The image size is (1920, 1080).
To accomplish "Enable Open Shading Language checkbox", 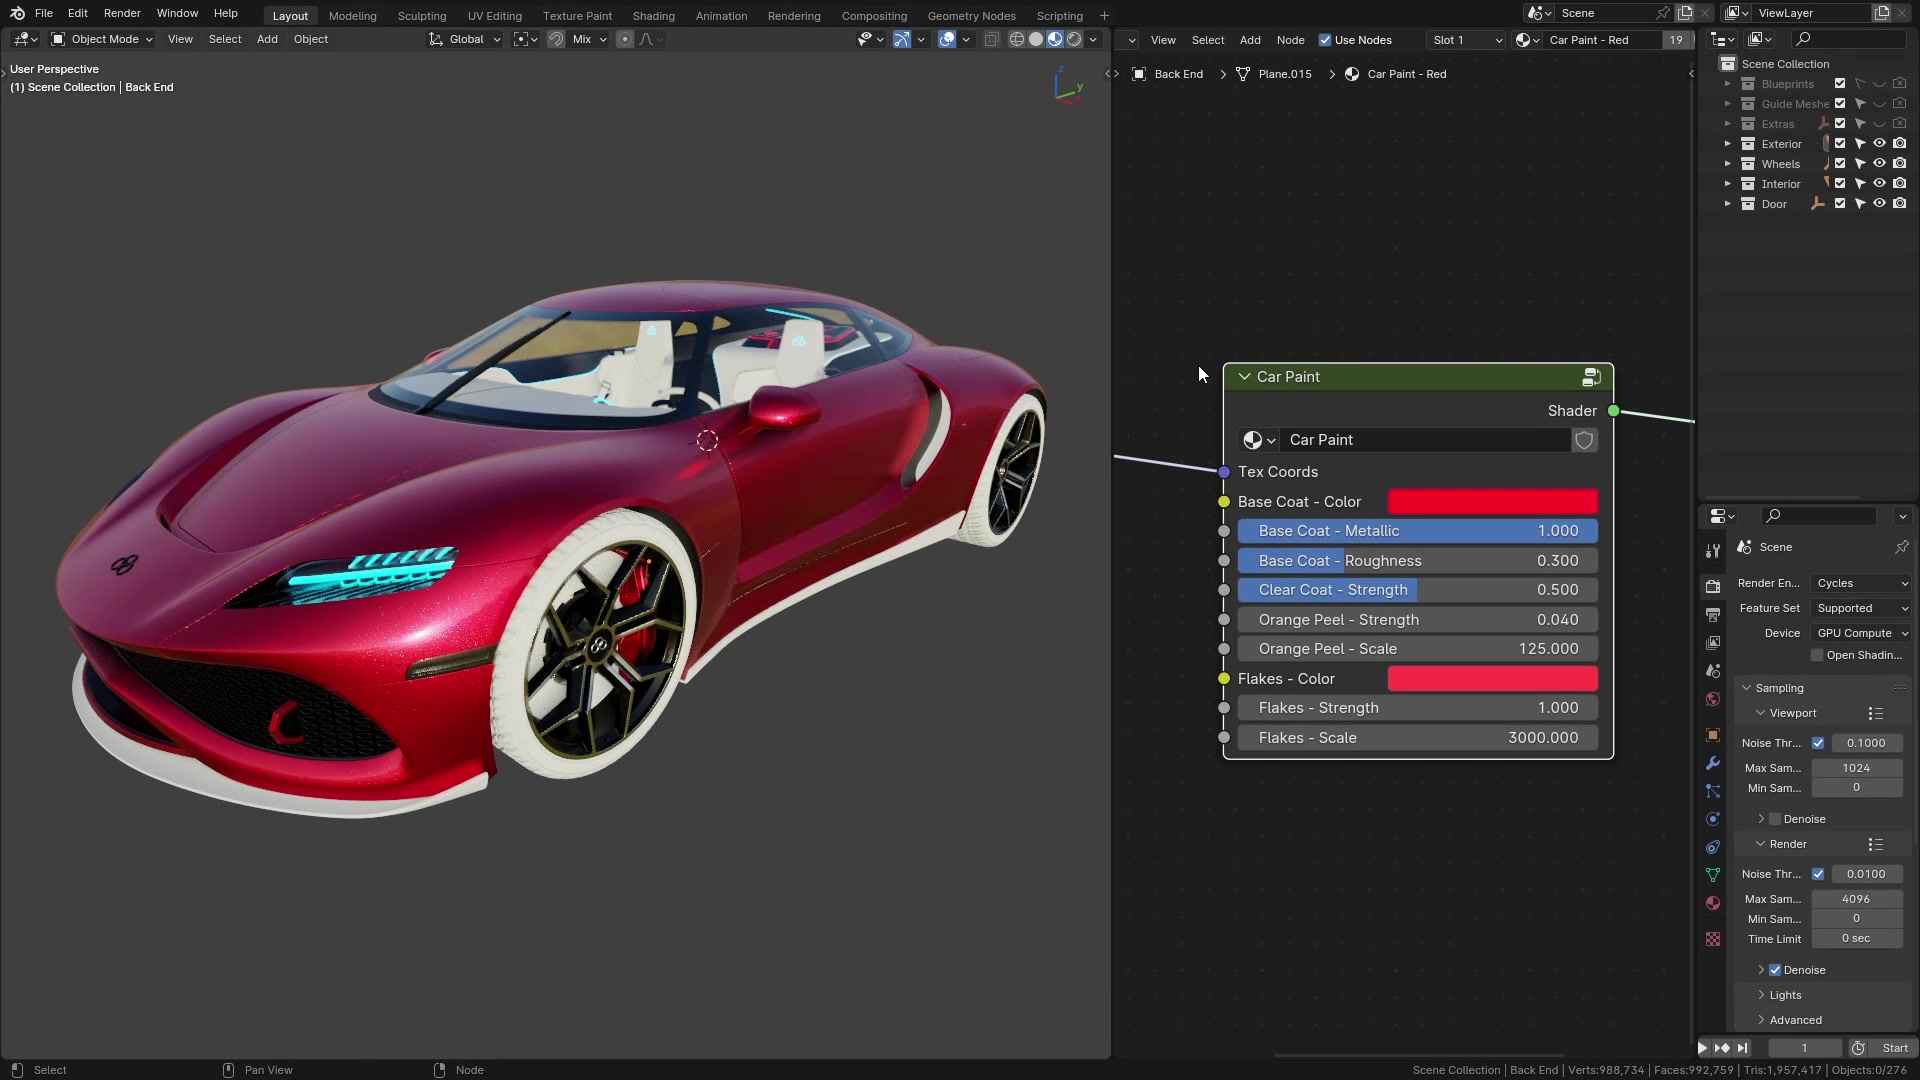I will 1817,655.
